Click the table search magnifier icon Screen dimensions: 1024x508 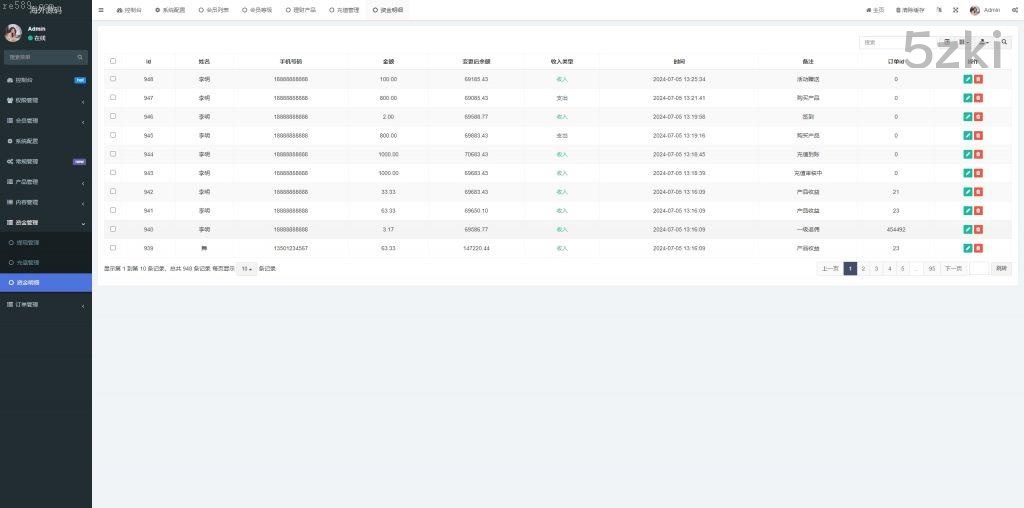(1005, 42)
